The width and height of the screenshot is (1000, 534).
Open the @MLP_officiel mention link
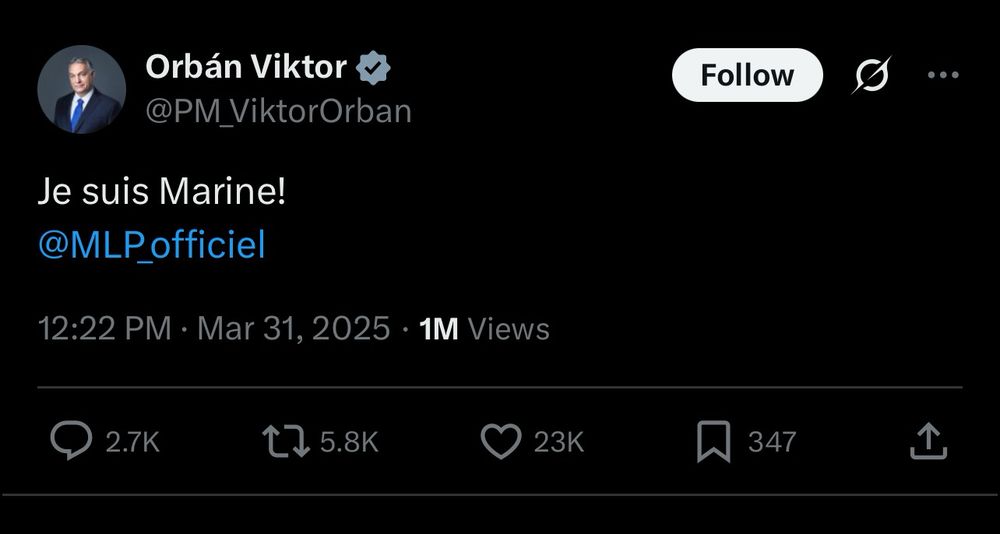(152, 245)
